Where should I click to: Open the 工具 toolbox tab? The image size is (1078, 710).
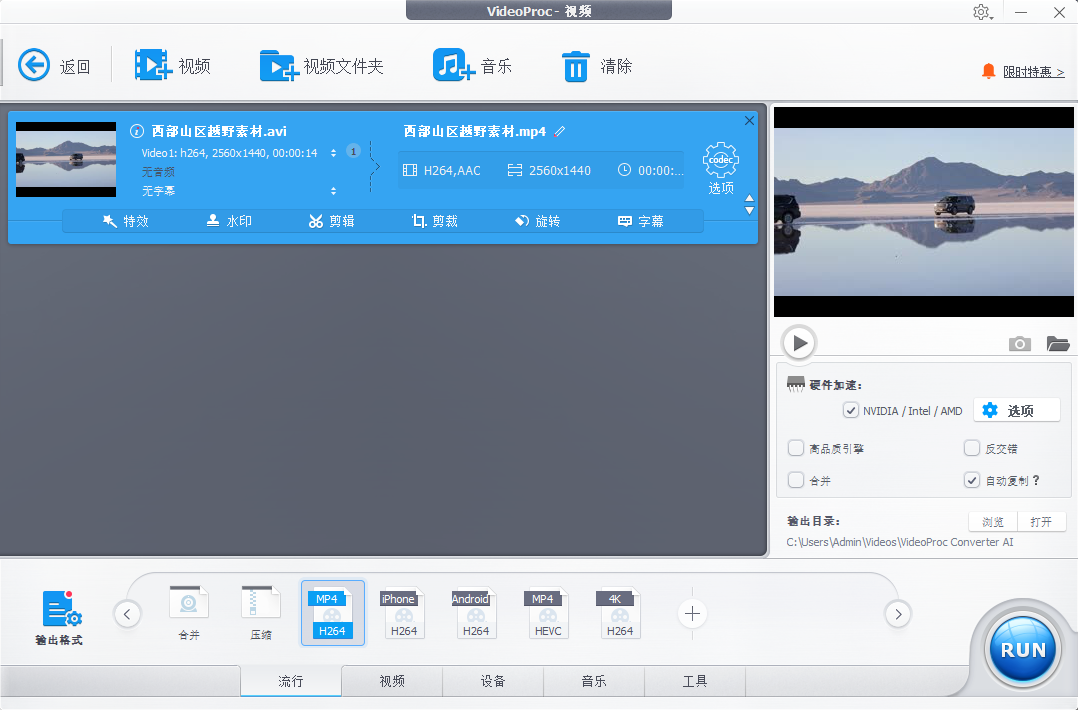coord(694,681)
